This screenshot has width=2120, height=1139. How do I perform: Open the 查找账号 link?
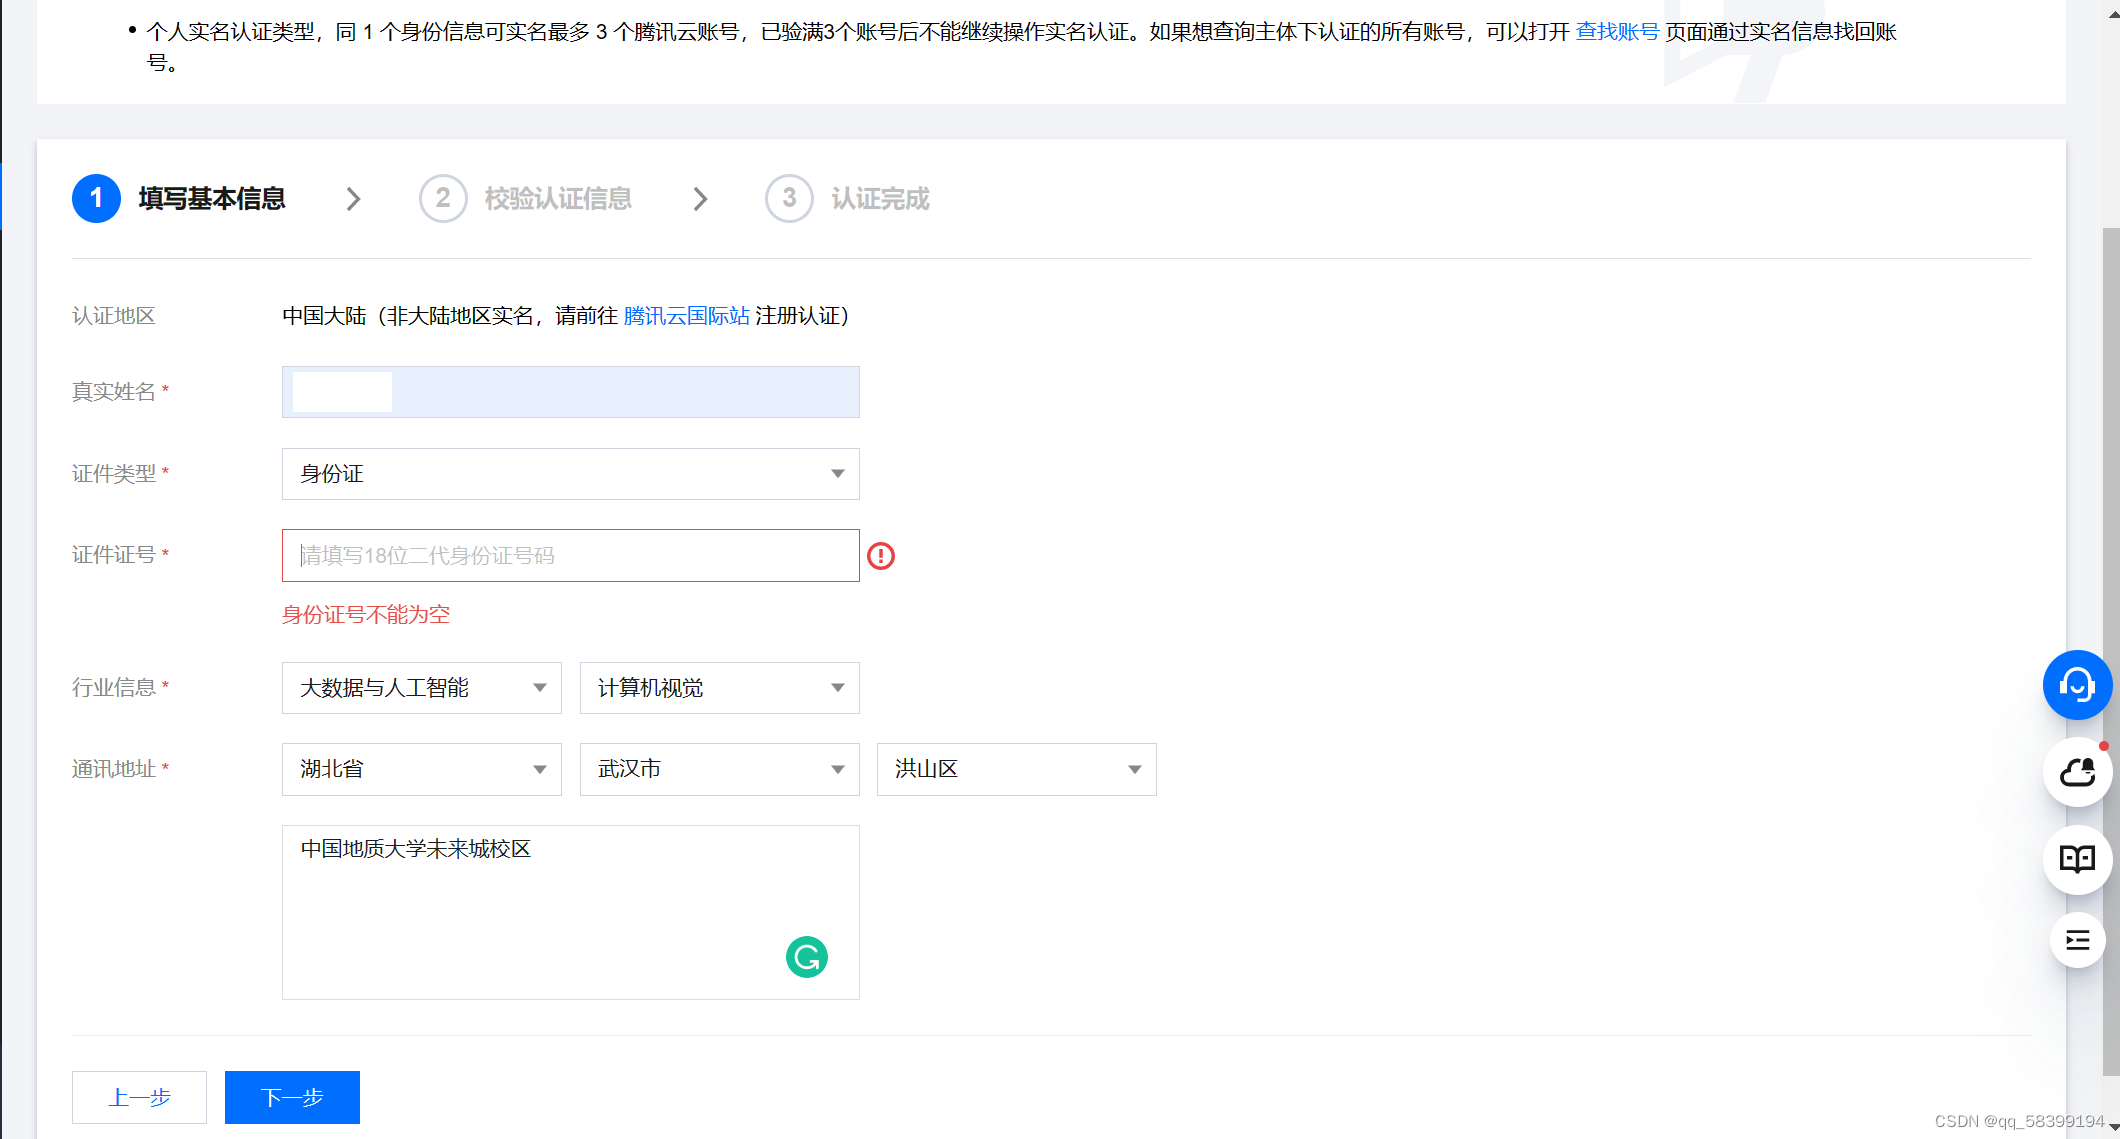[1617, 32]
